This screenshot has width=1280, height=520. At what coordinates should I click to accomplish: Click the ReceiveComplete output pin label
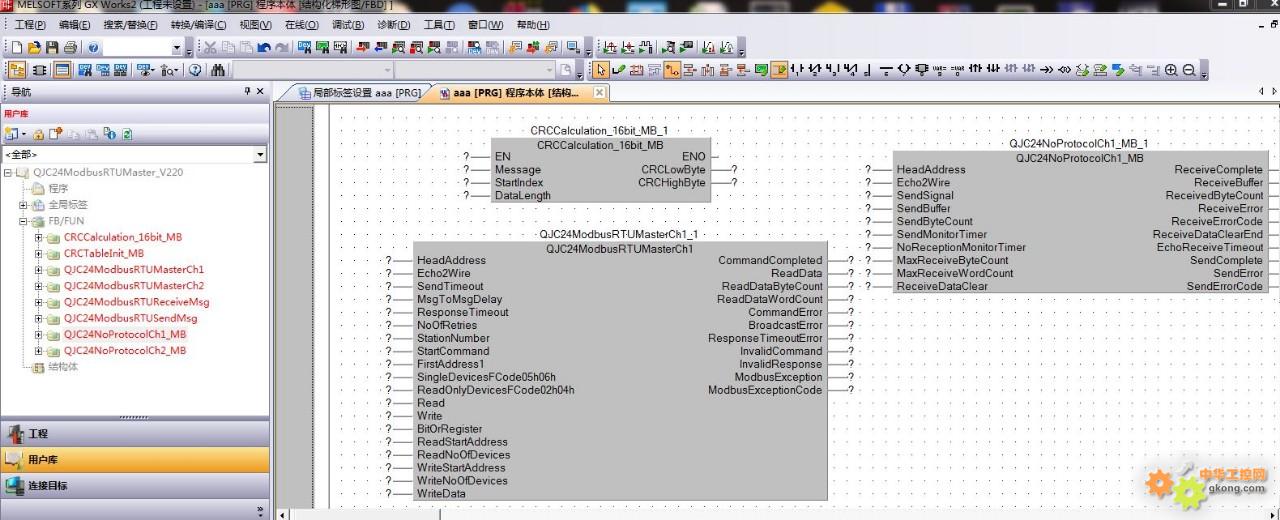pos(1219,170)
